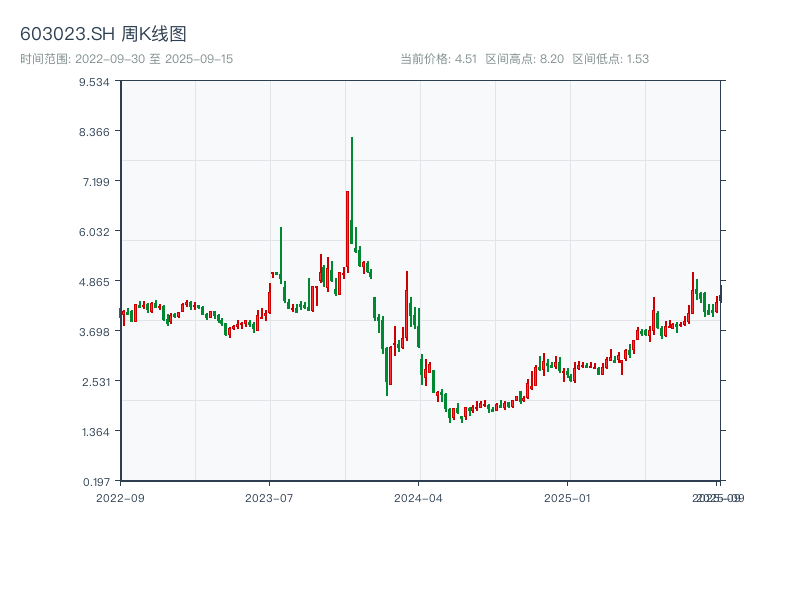Select the 2023-07 x-axis date label
Viewport: 800px width, 600px height.
270,497
